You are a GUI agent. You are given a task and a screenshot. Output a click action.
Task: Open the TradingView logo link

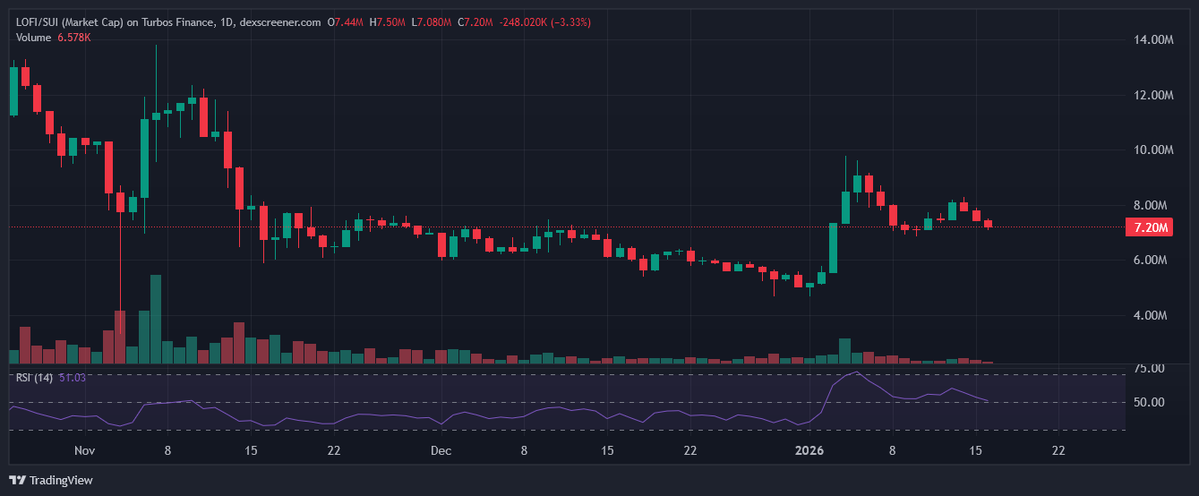(x=50, y=480)
